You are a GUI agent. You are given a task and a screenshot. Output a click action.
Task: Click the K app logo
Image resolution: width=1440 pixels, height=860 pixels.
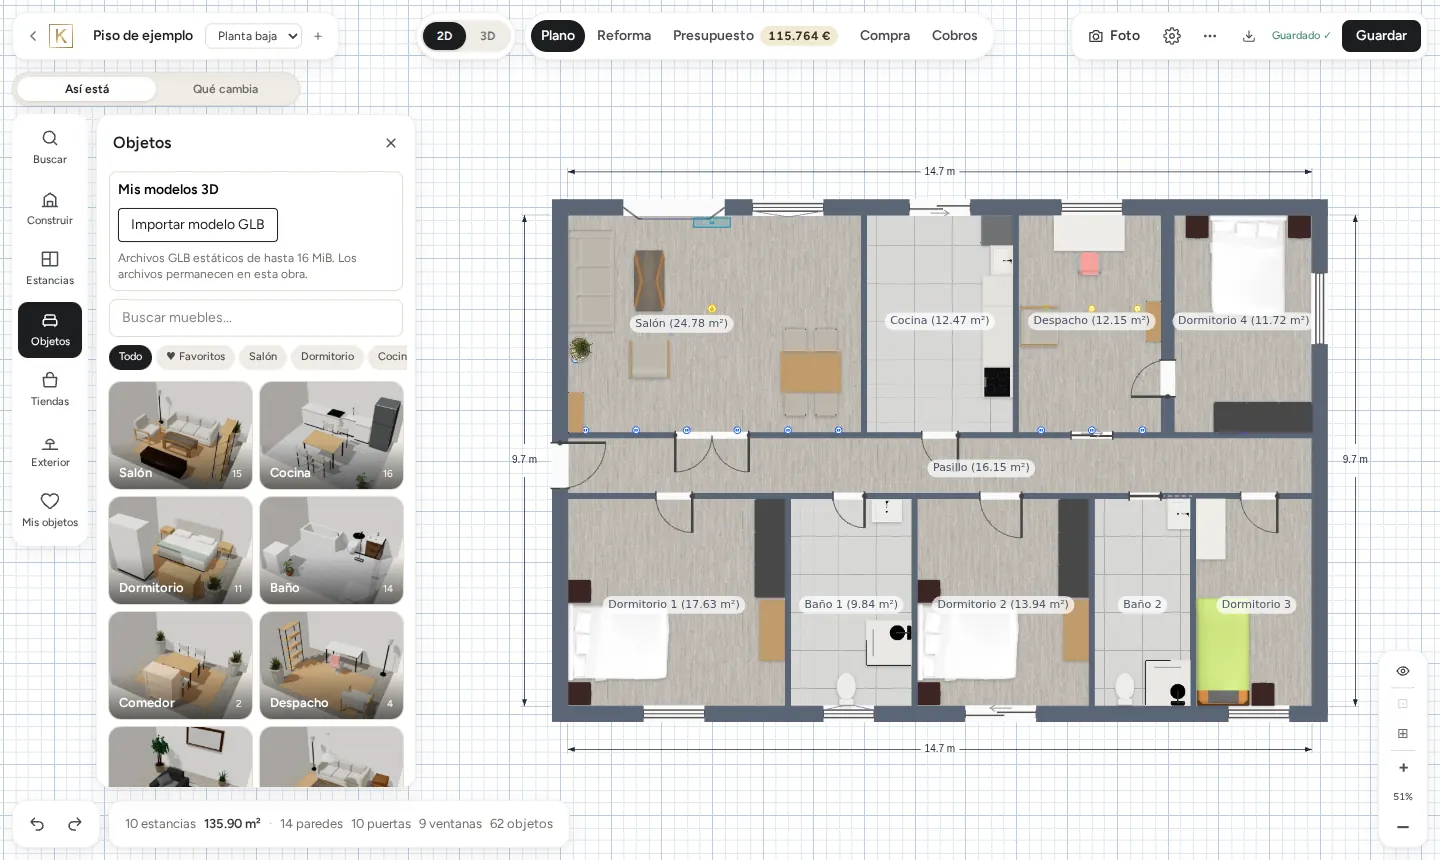click(x=61, y=36)
